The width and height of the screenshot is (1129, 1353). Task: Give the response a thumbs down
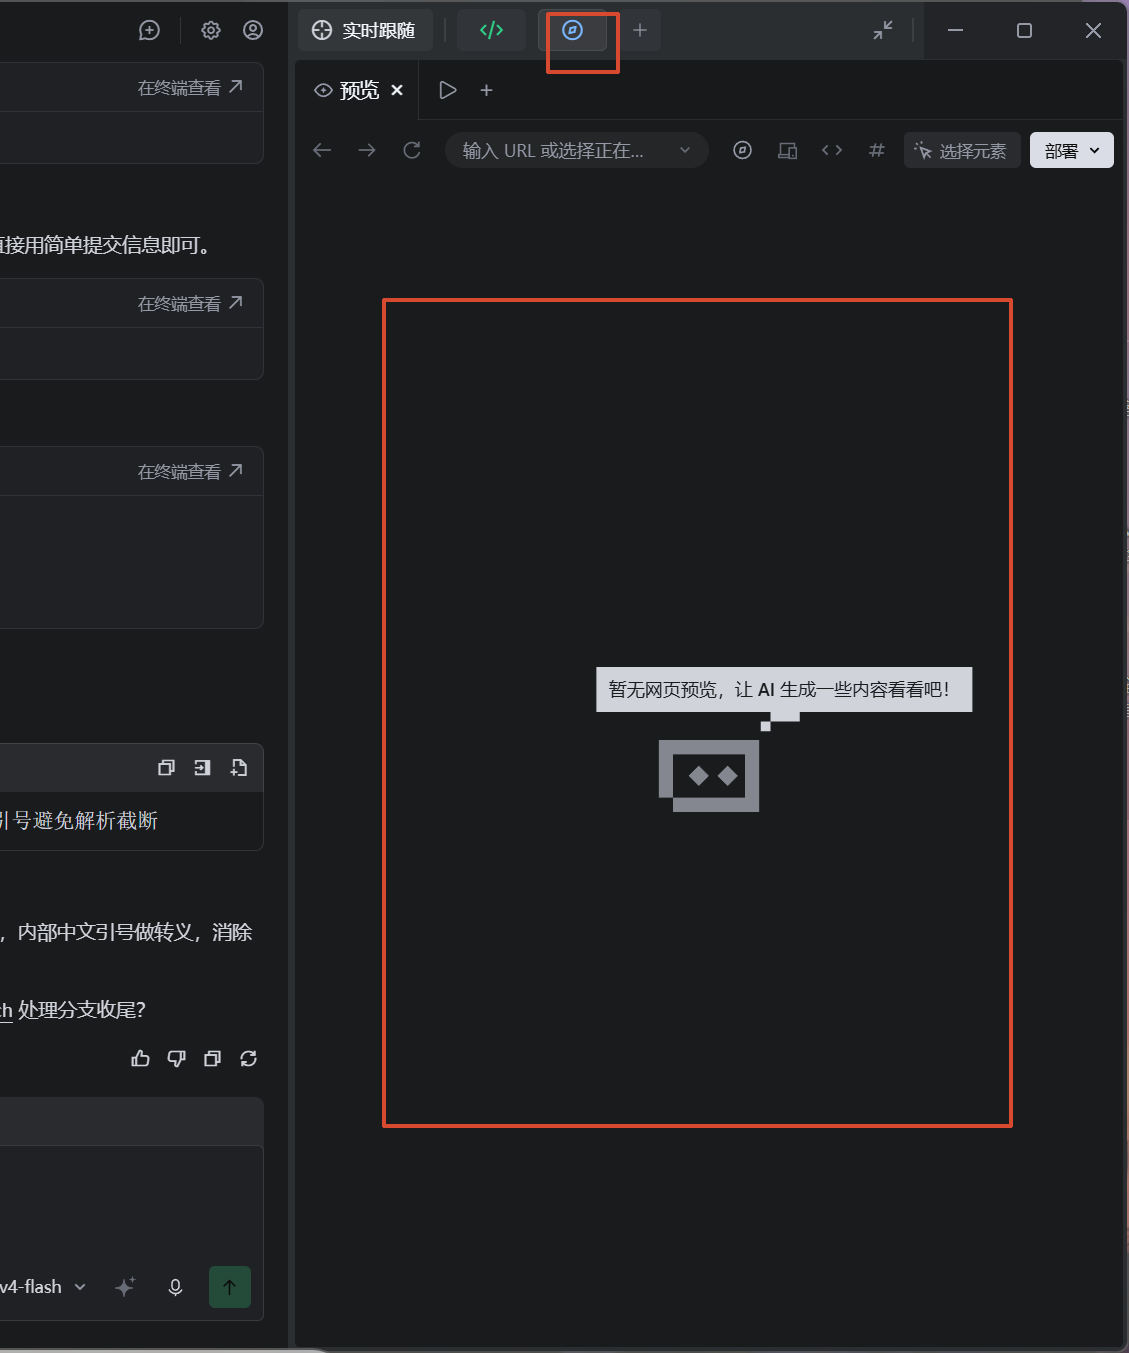pos(177,1058)
